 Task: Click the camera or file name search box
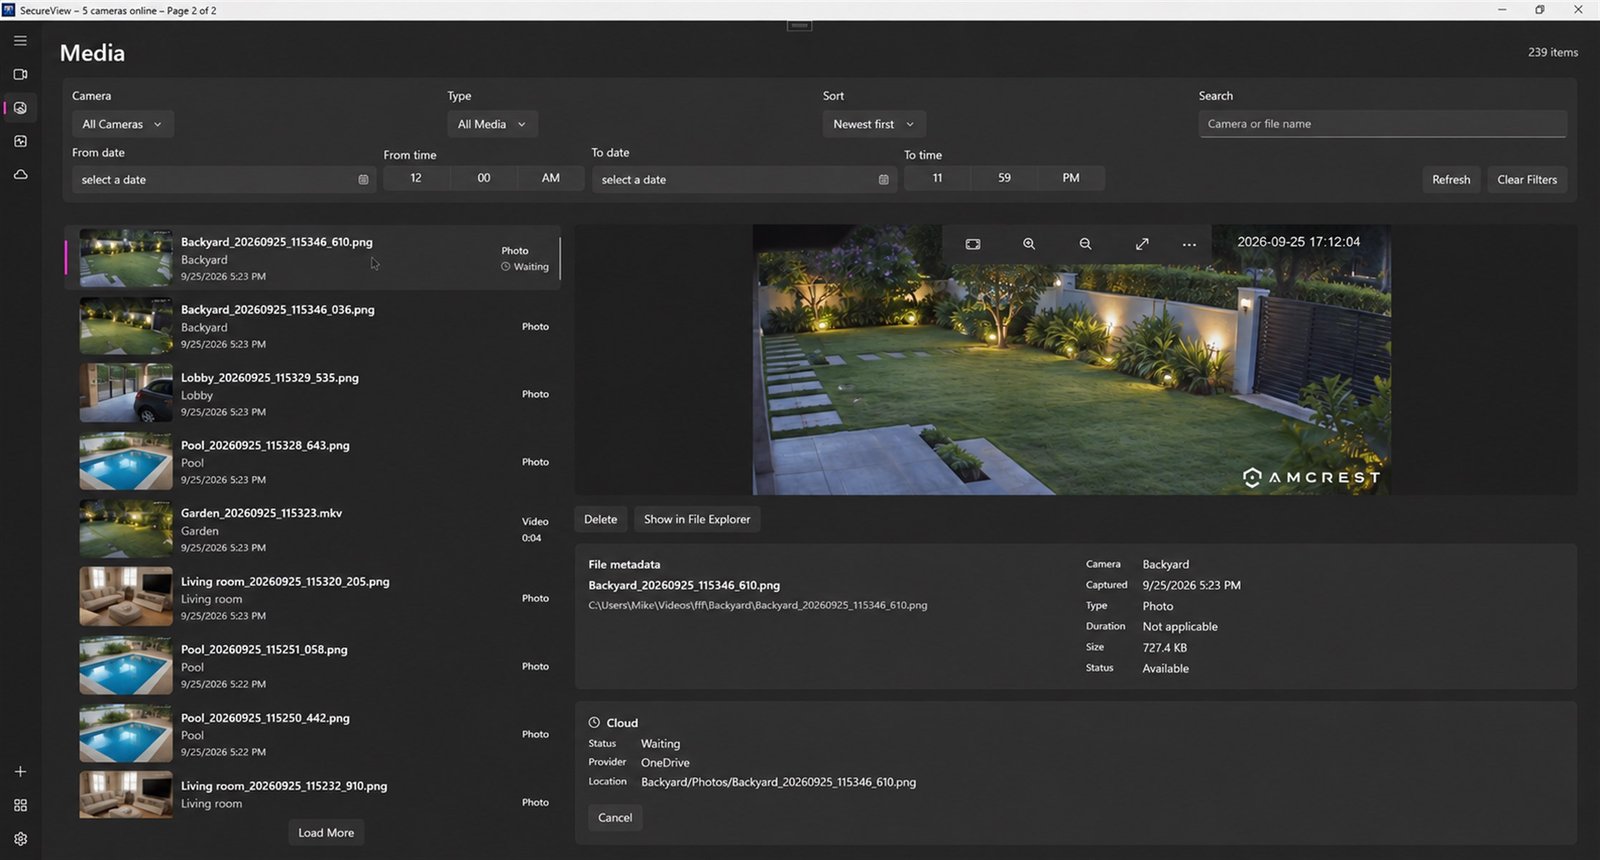(1382, 124)
